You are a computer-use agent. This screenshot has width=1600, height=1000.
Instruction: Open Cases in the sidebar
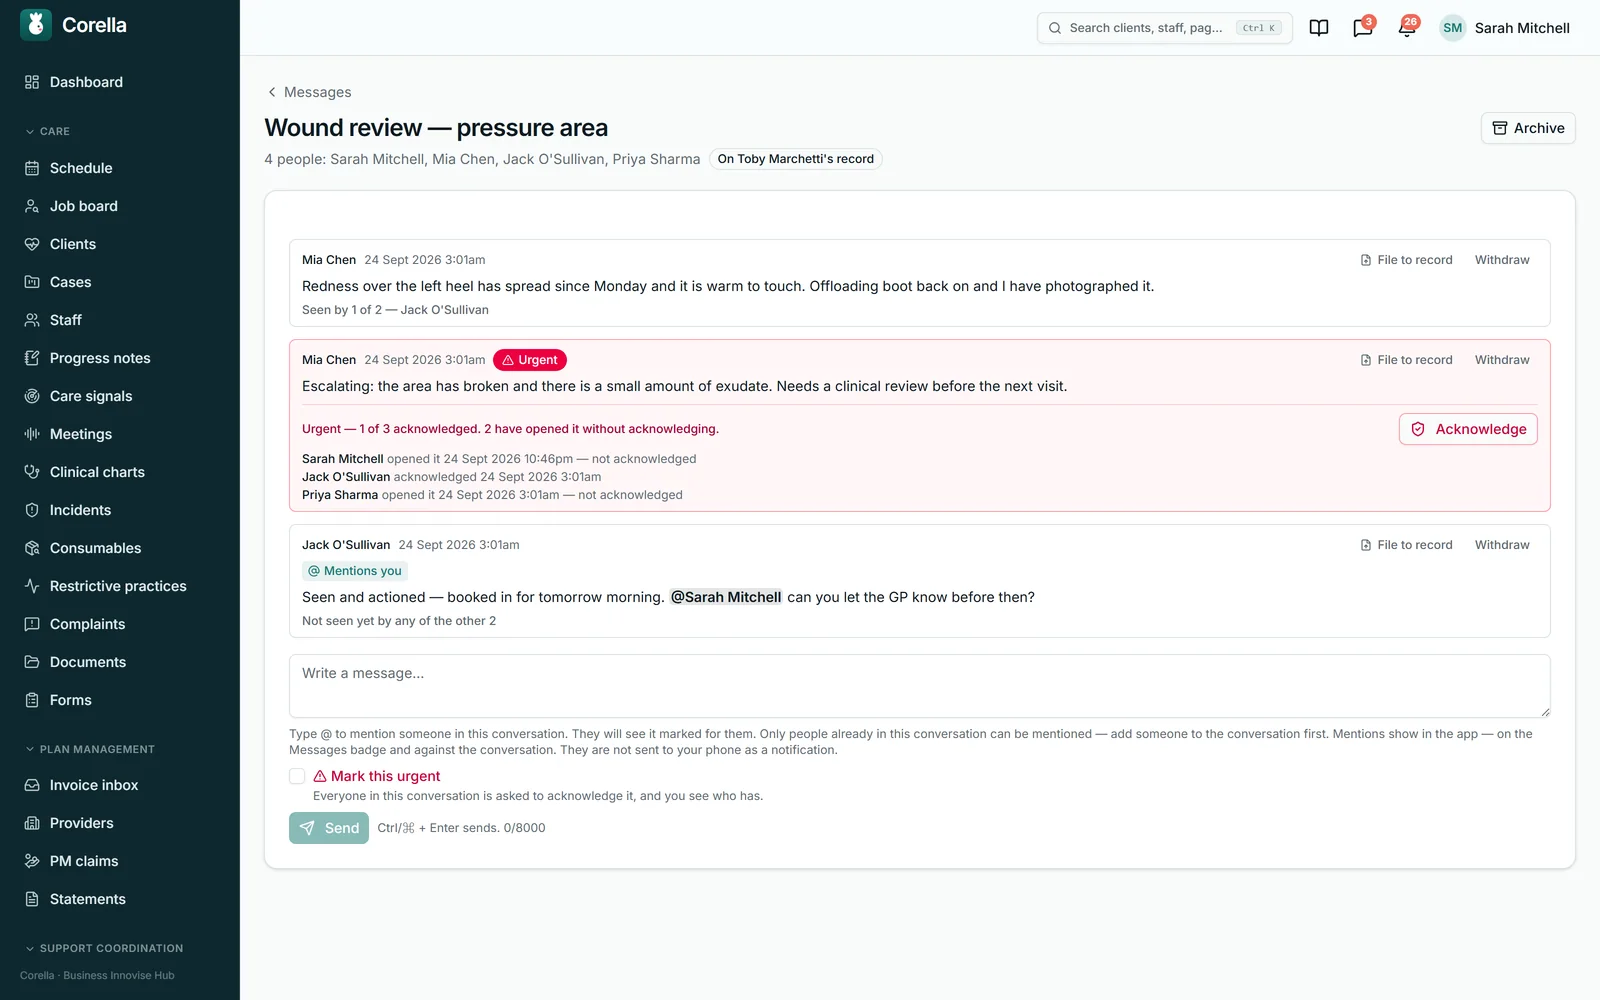(120, 282)
